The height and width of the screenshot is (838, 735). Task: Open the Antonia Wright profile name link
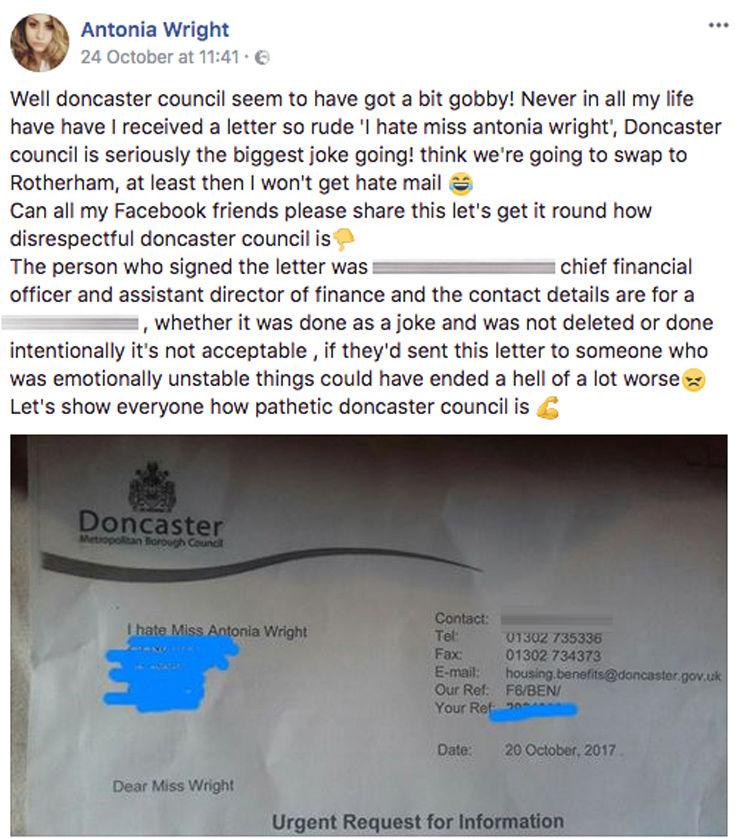coord(155,30)
